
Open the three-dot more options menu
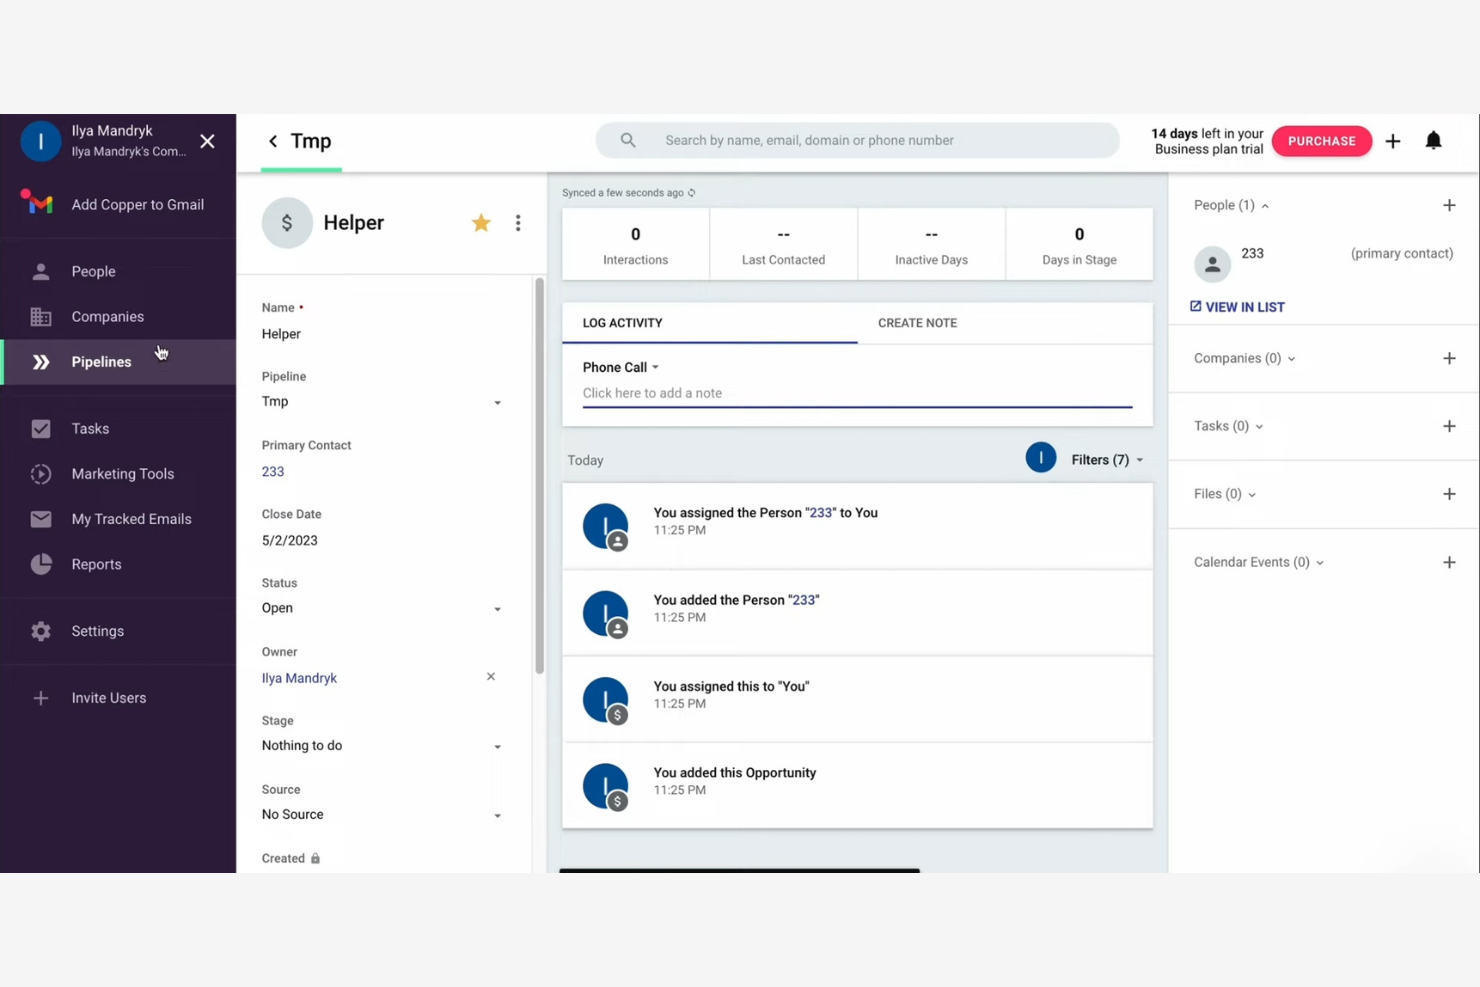(518, 223)
